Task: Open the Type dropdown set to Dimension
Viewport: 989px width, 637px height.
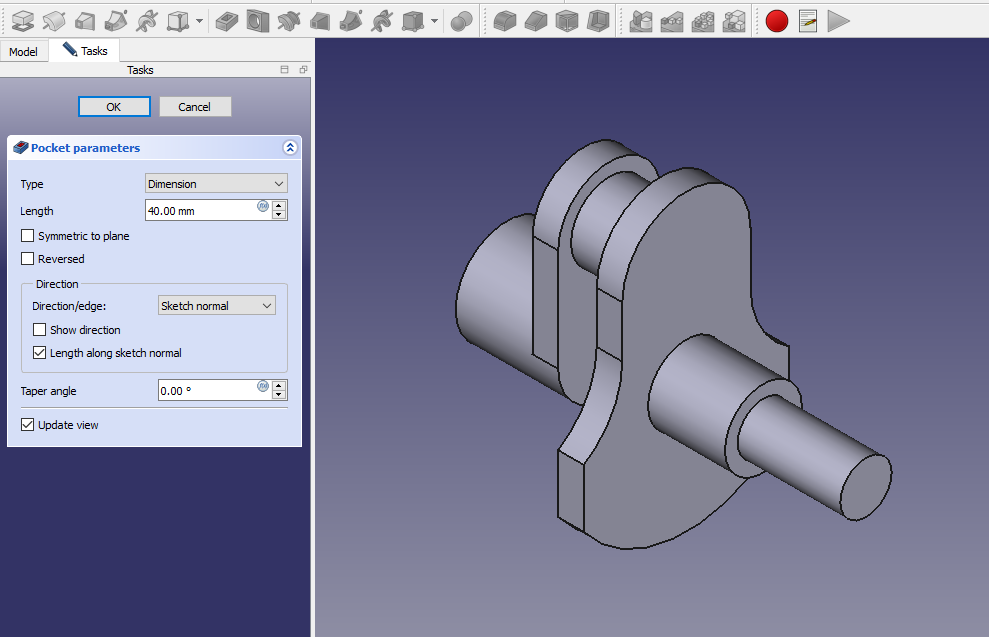Action: coord(216,184)
